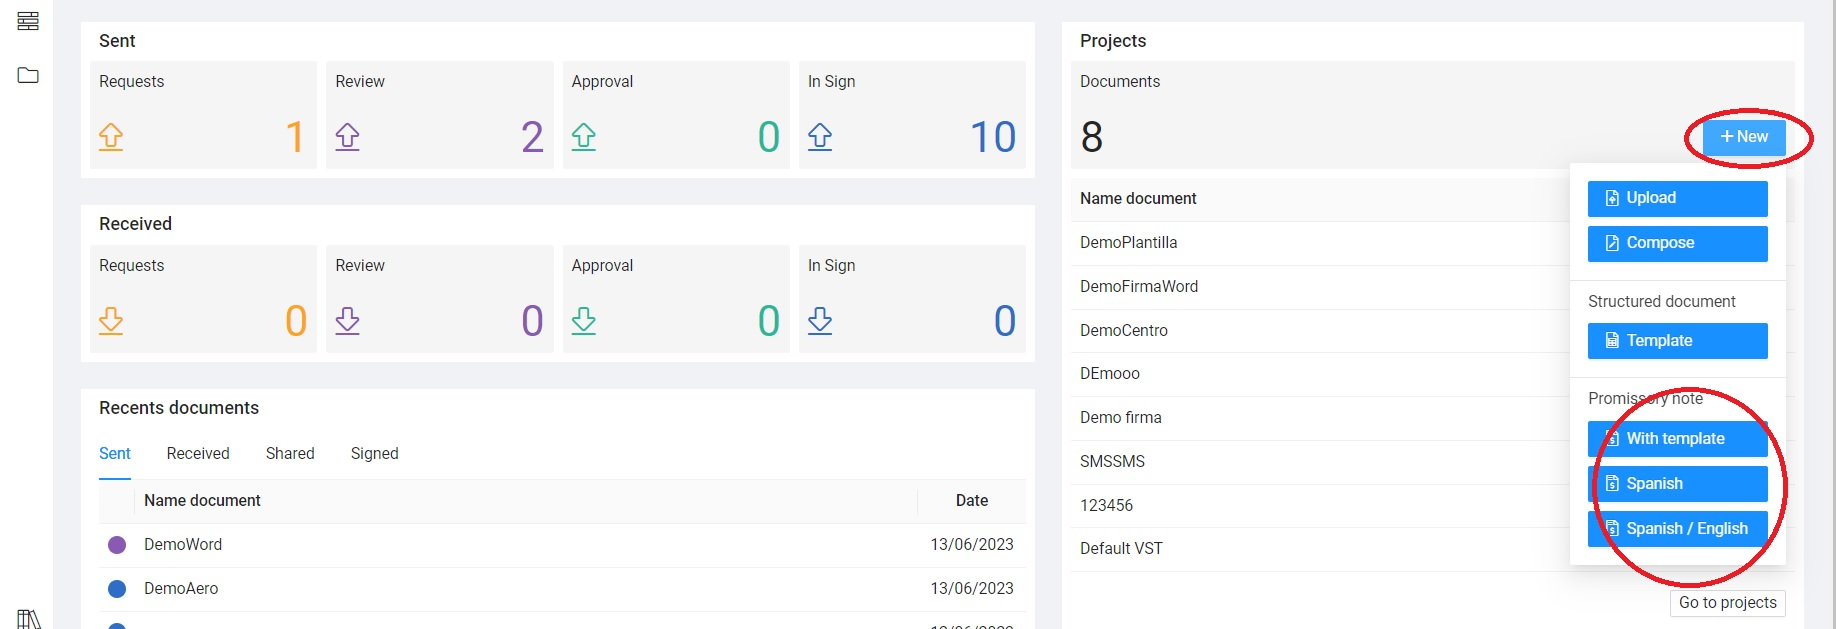1836x629 pixels.
Task: Click the orange Sent Requests upload icon
Action: [x=111, y=137]
